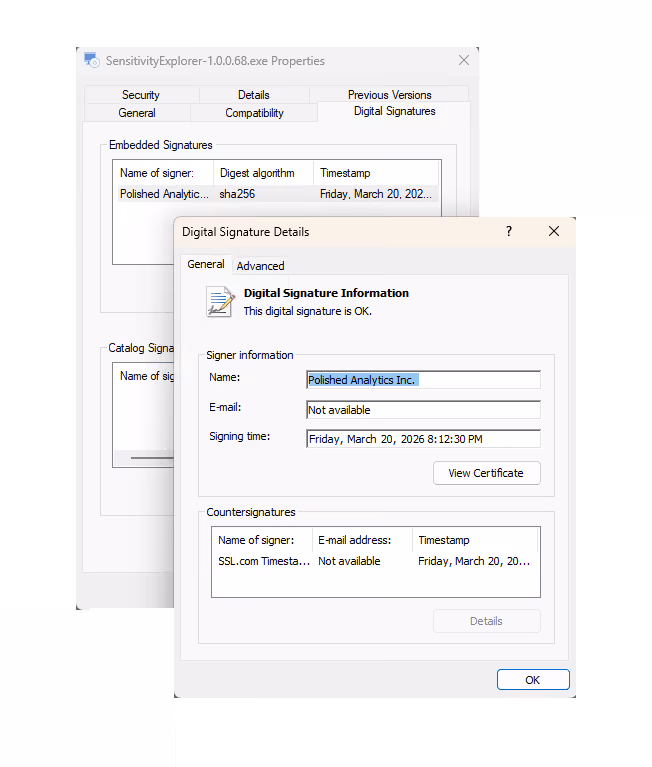Switch to Advanced tab in signature details

click(260, 266)
